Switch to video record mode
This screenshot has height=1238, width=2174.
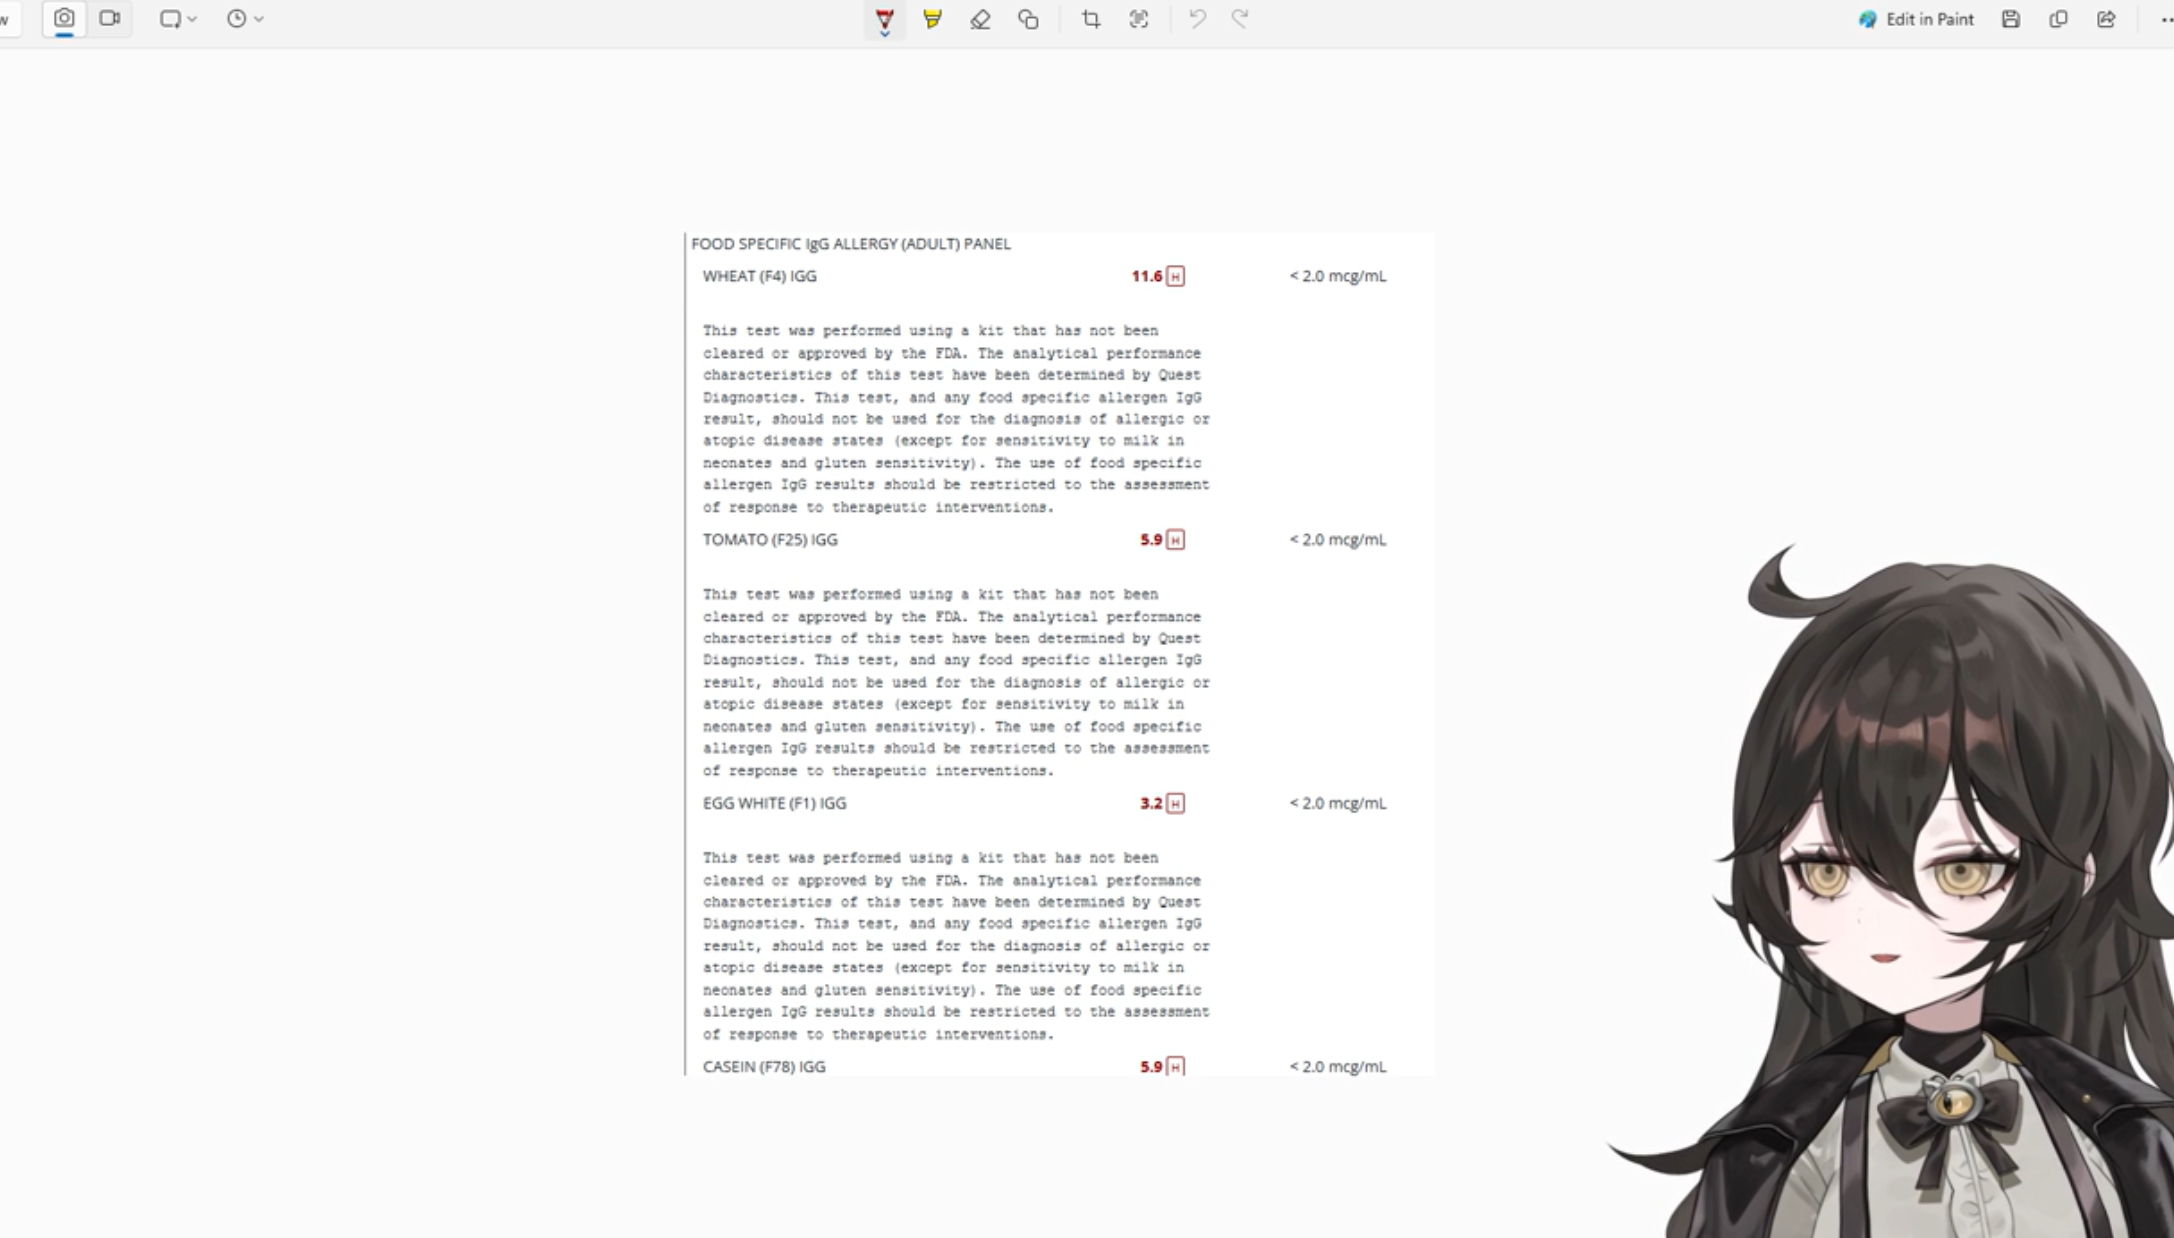tap(110, 19)
